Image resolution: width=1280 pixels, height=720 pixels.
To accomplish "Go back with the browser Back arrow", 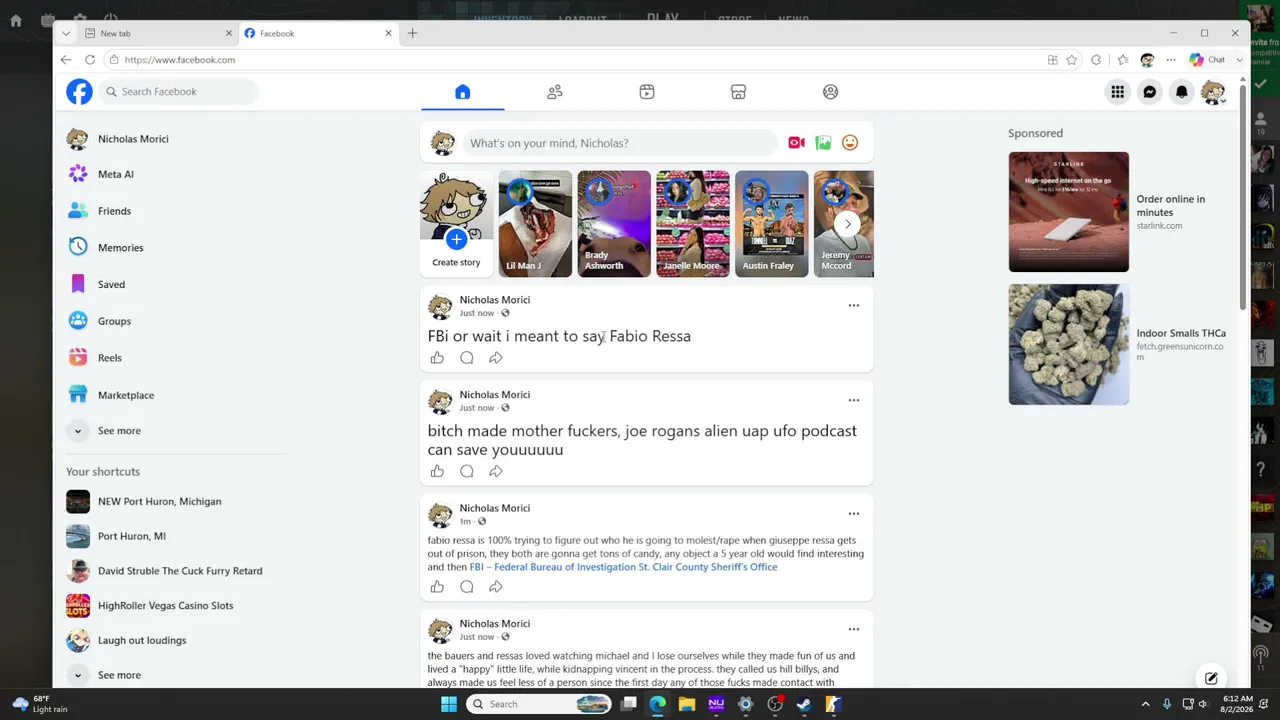I will tap(66, 60).
